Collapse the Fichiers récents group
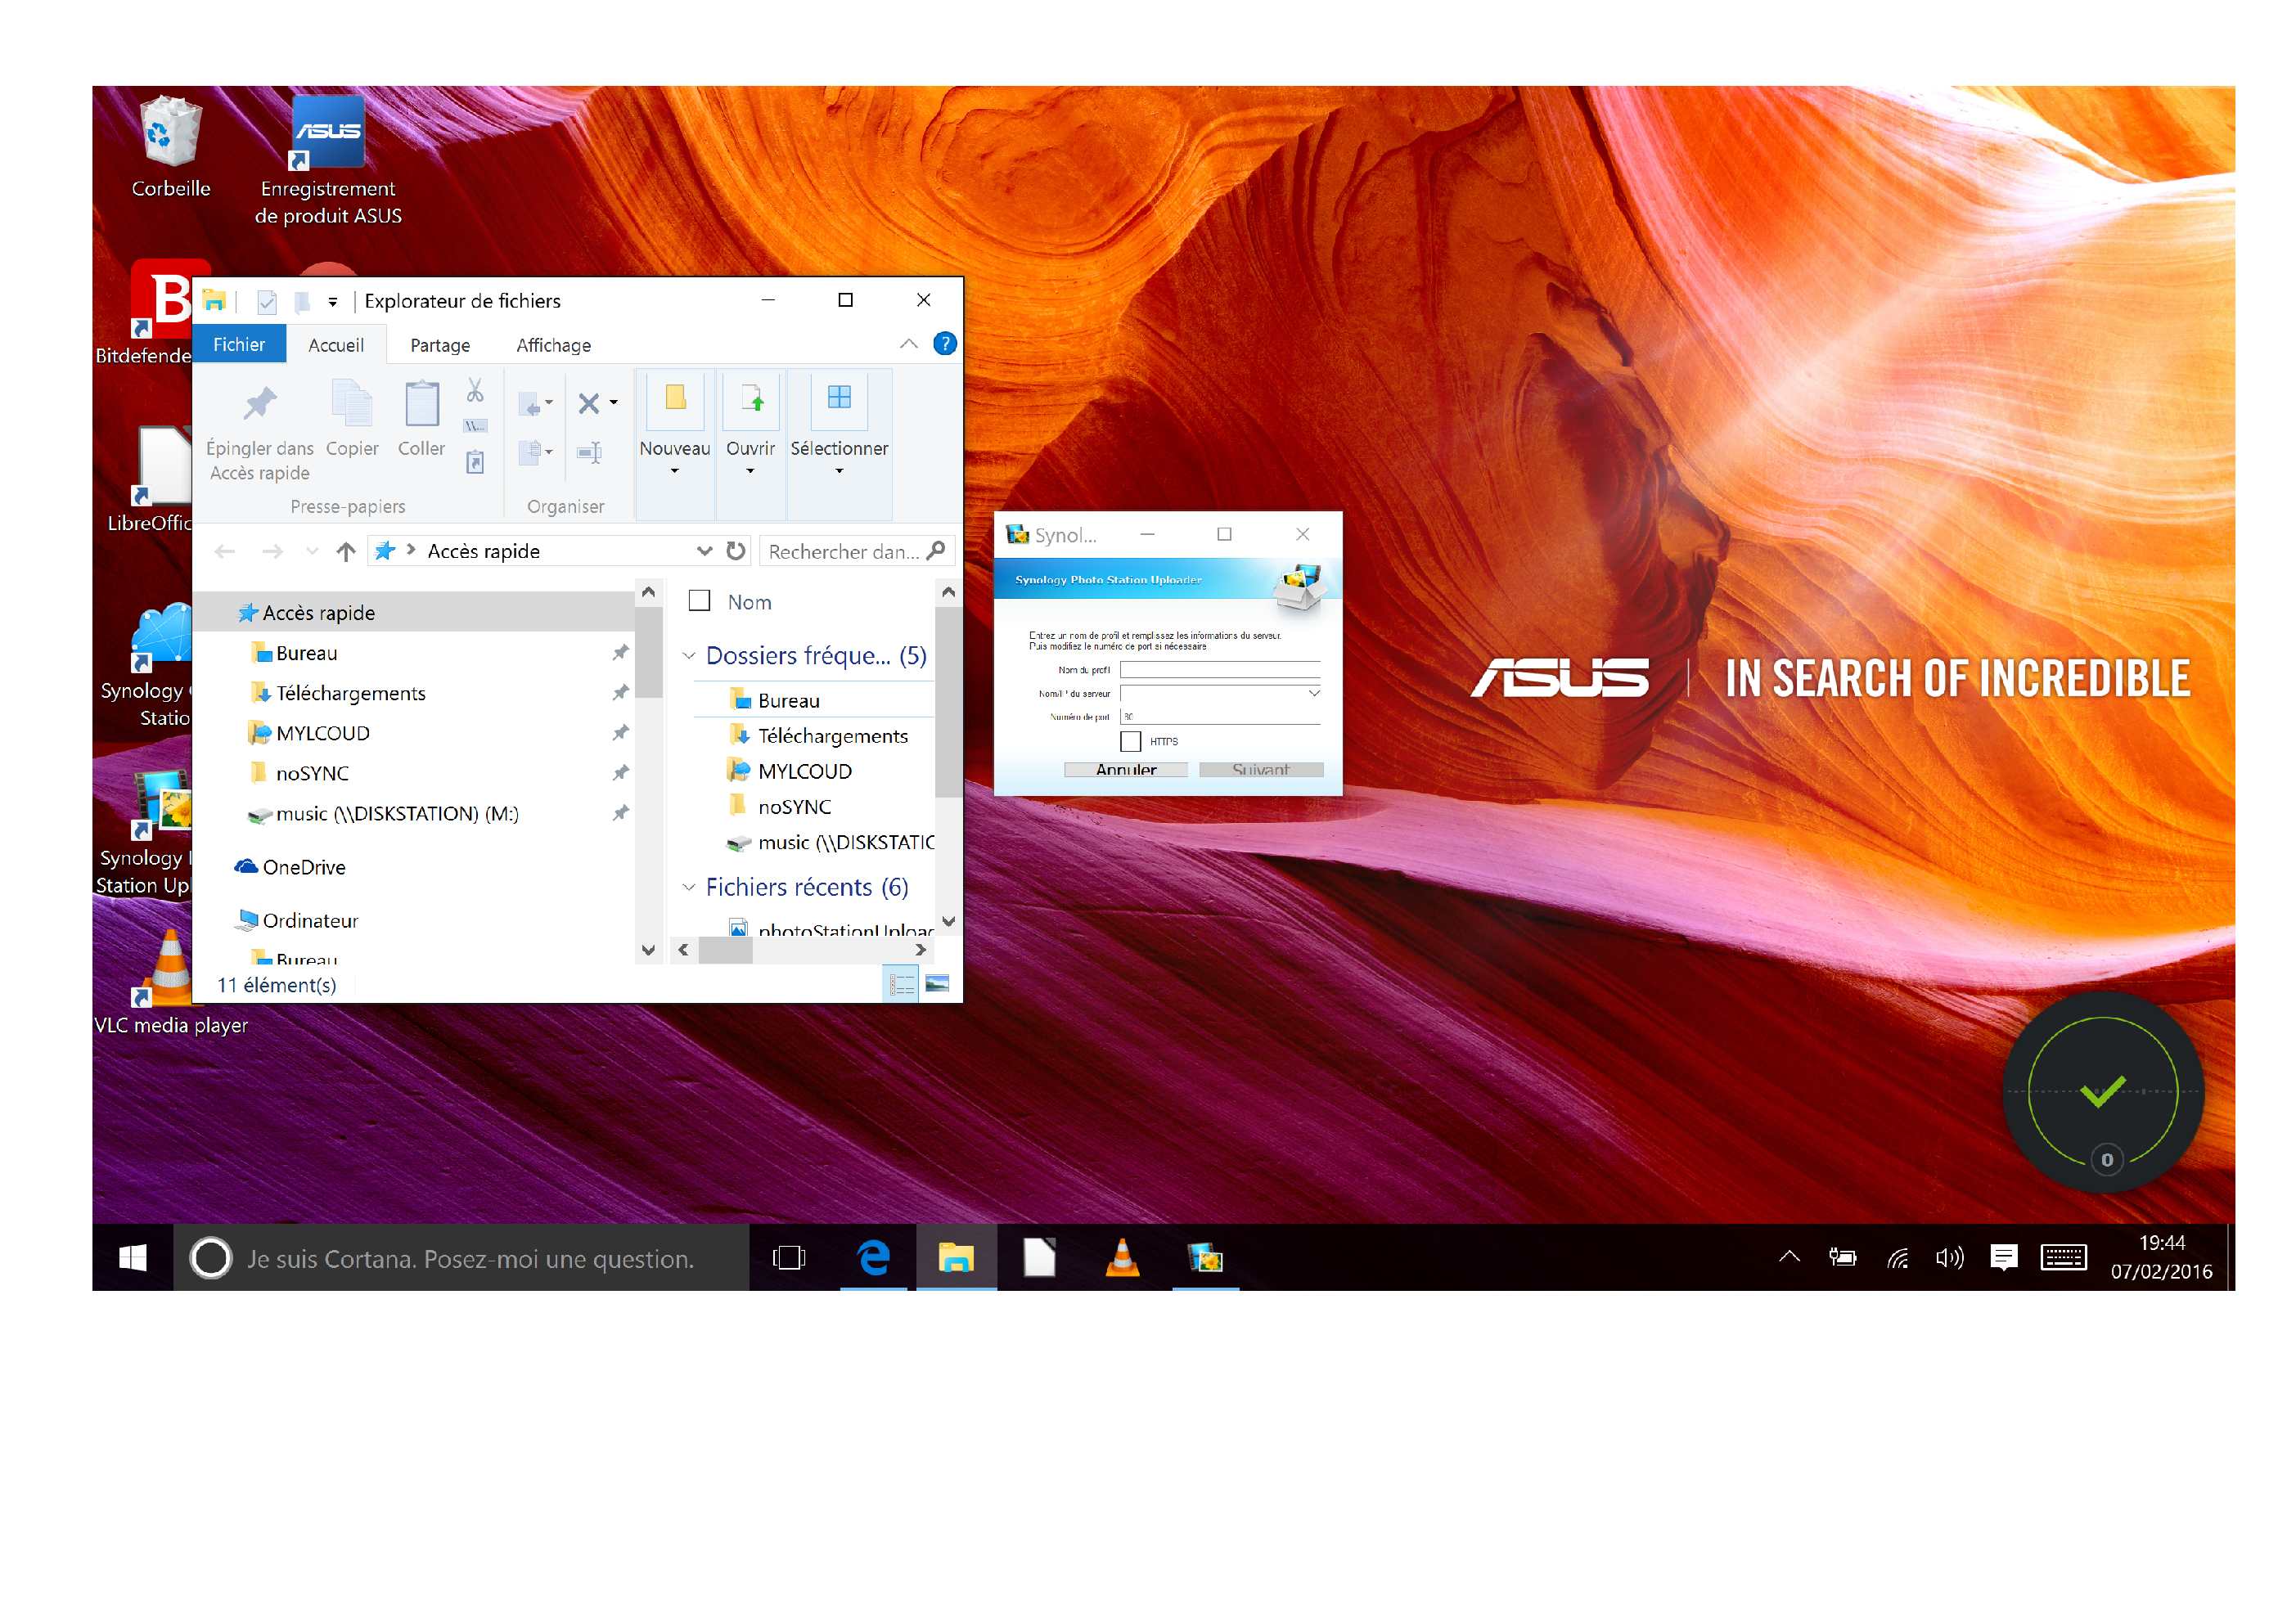This screenshot has width=2296, height=1623. tap(689, 888)
